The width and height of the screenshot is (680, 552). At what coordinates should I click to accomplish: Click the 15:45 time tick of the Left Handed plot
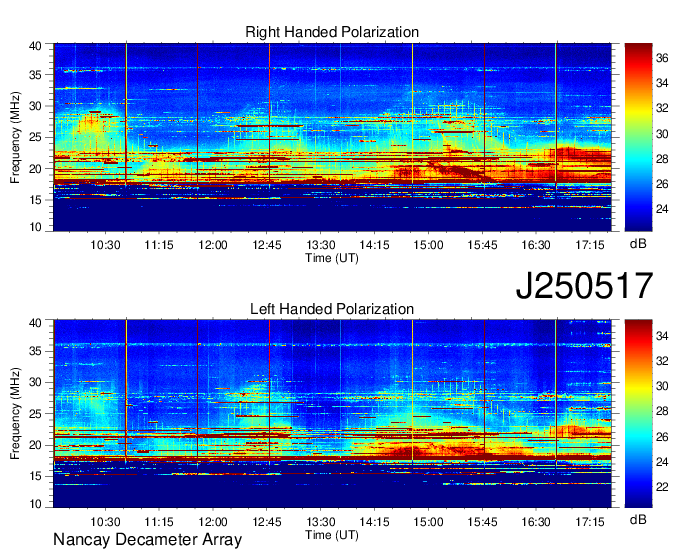[x=482, y=522]
